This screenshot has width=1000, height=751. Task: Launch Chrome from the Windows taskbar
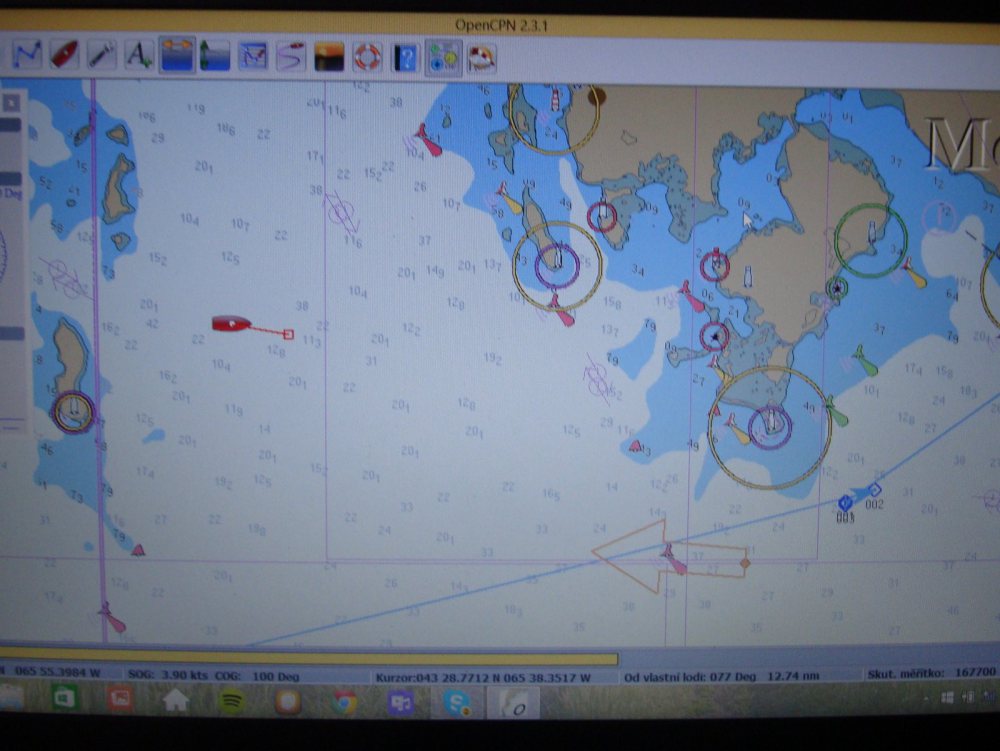tap(345, 700)
